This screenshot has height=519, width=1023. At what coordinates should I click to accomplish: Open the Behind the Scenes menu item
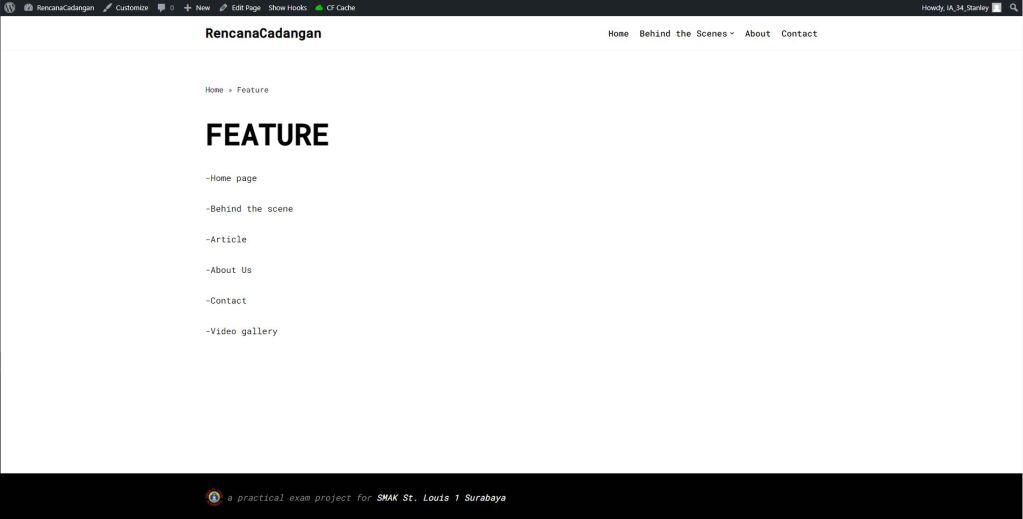click(683, 34)
